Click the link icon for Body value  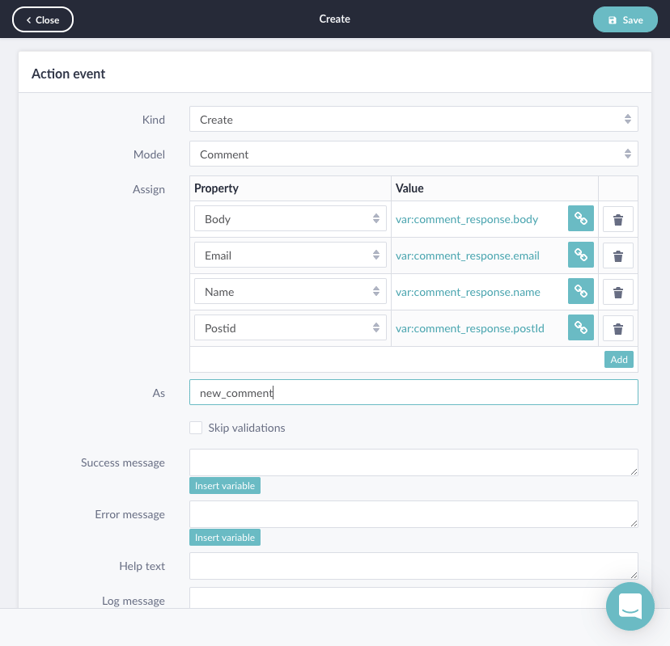point(580,219)
